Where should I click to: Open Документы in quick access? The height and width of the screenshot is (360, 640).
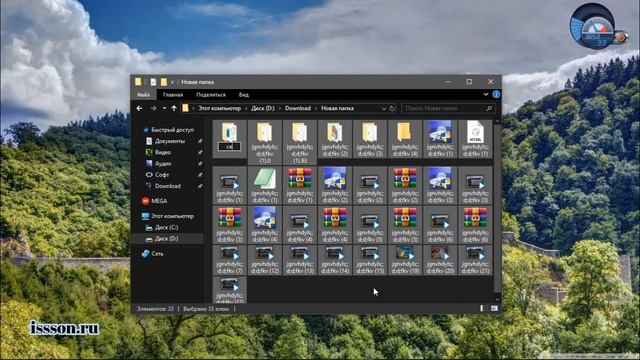tap(165, 141)
